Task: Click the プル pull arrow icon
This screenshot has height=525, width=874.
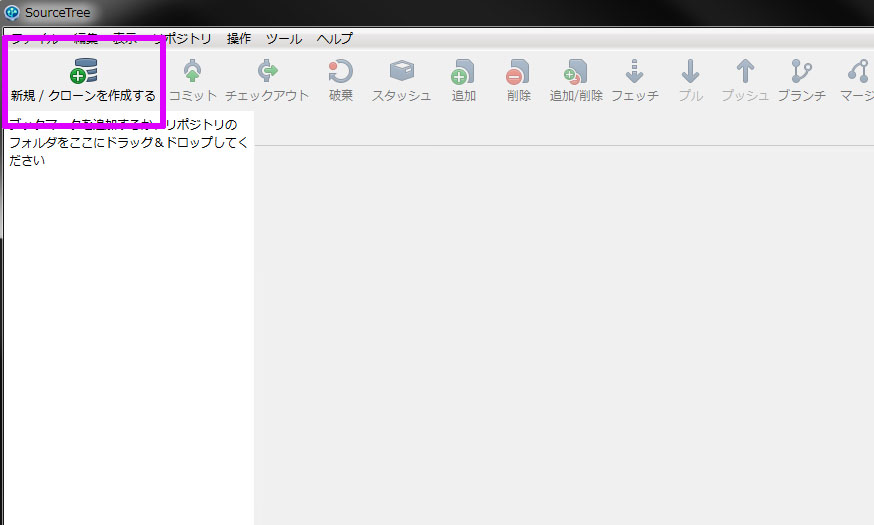Action: click(690, 71)
